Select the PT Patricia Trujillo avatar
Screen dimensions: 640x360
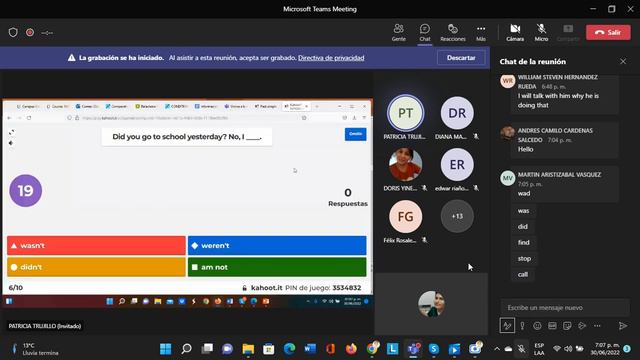pos(405,113)
